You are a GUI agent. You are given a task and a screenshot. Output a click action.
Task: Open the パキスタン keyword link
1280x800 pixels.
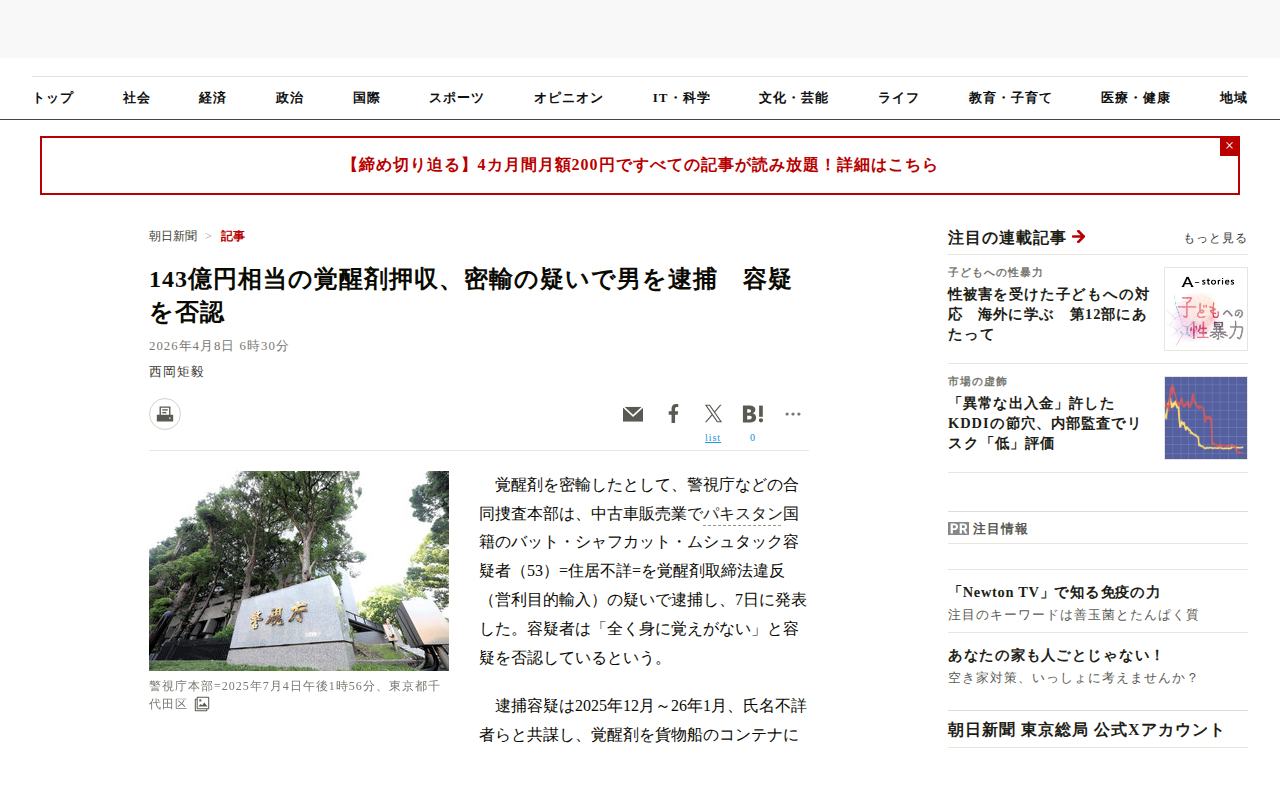741,514
